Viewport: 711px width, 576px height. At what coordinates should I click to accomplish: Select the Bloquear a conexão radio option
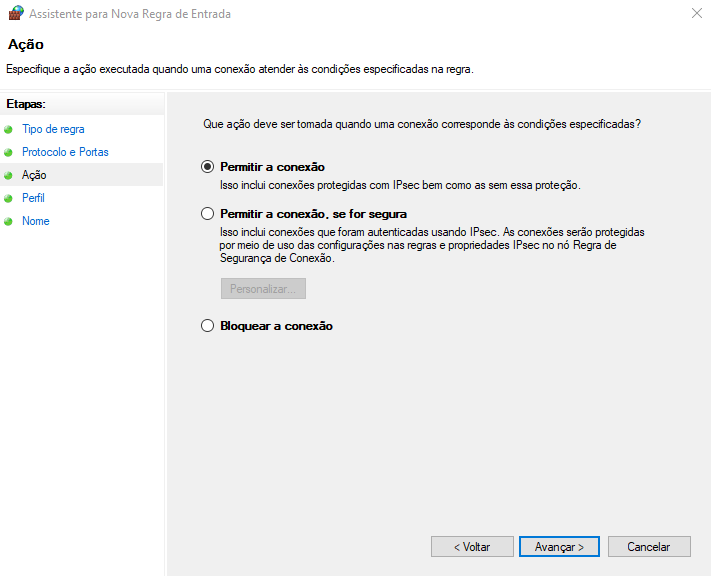[x=208, y=326]
